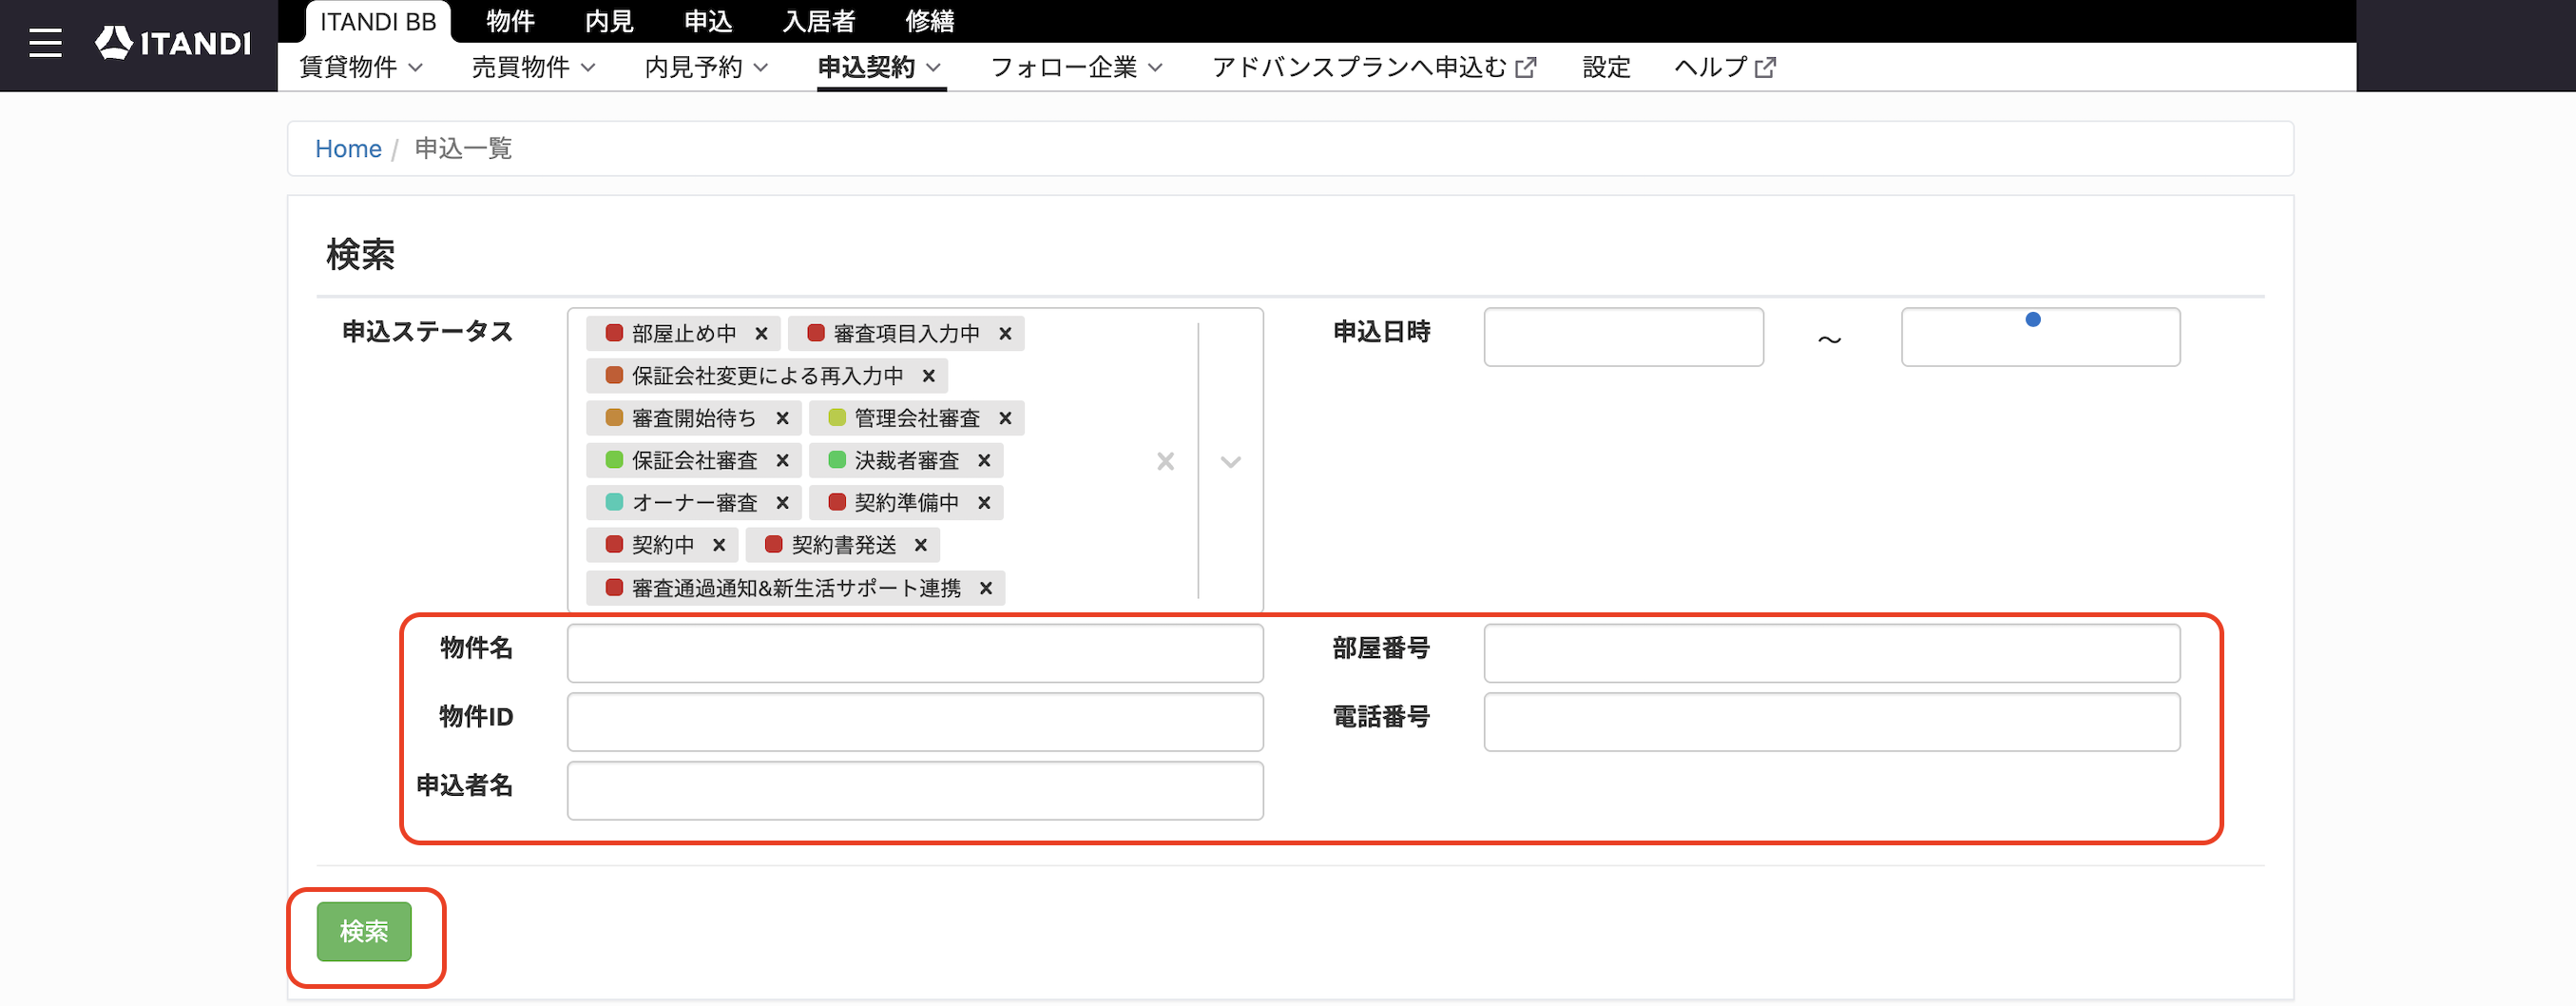This screenshot has width=2576, height=1006.
Task: Select the ITANDI BB tab
Action: point(378,21)
